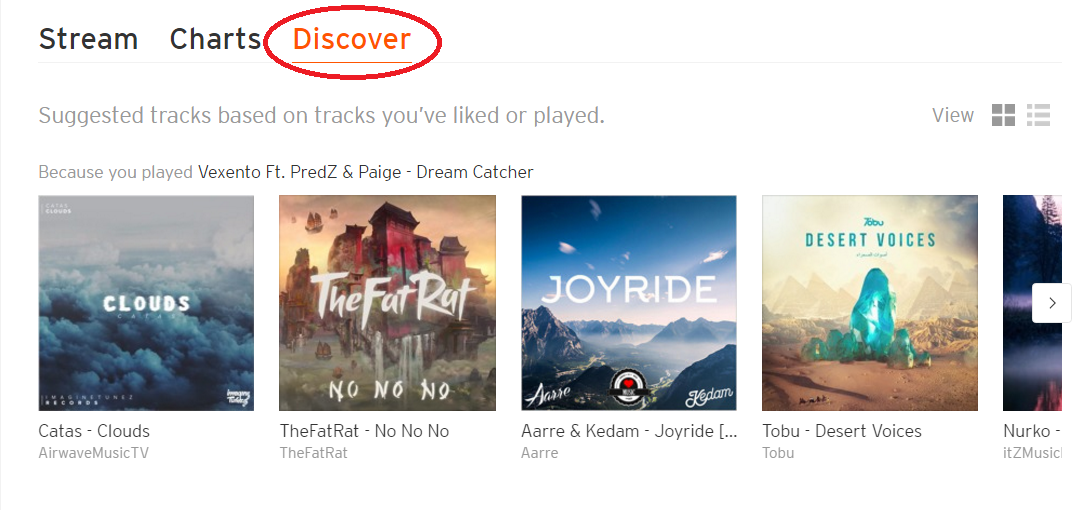The height and width of the screenshot is (510, 1090).
Task: Select the Discover tab
Action: (x=351, y=40)
